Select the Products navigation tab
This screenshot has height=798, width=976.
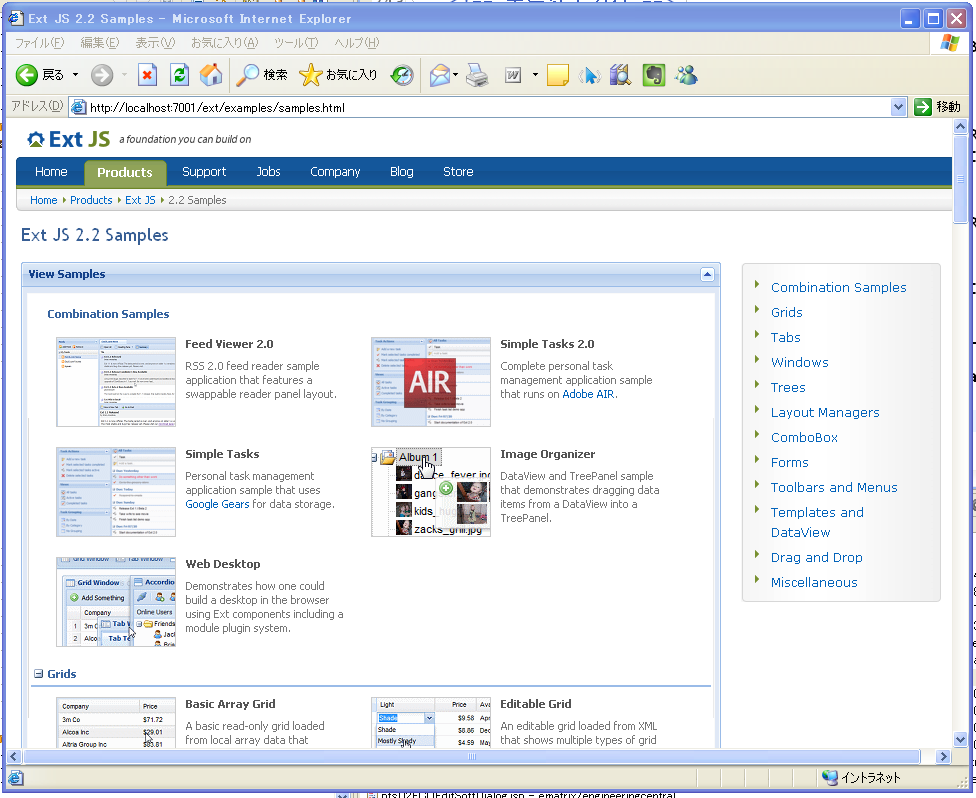(124, 172)
